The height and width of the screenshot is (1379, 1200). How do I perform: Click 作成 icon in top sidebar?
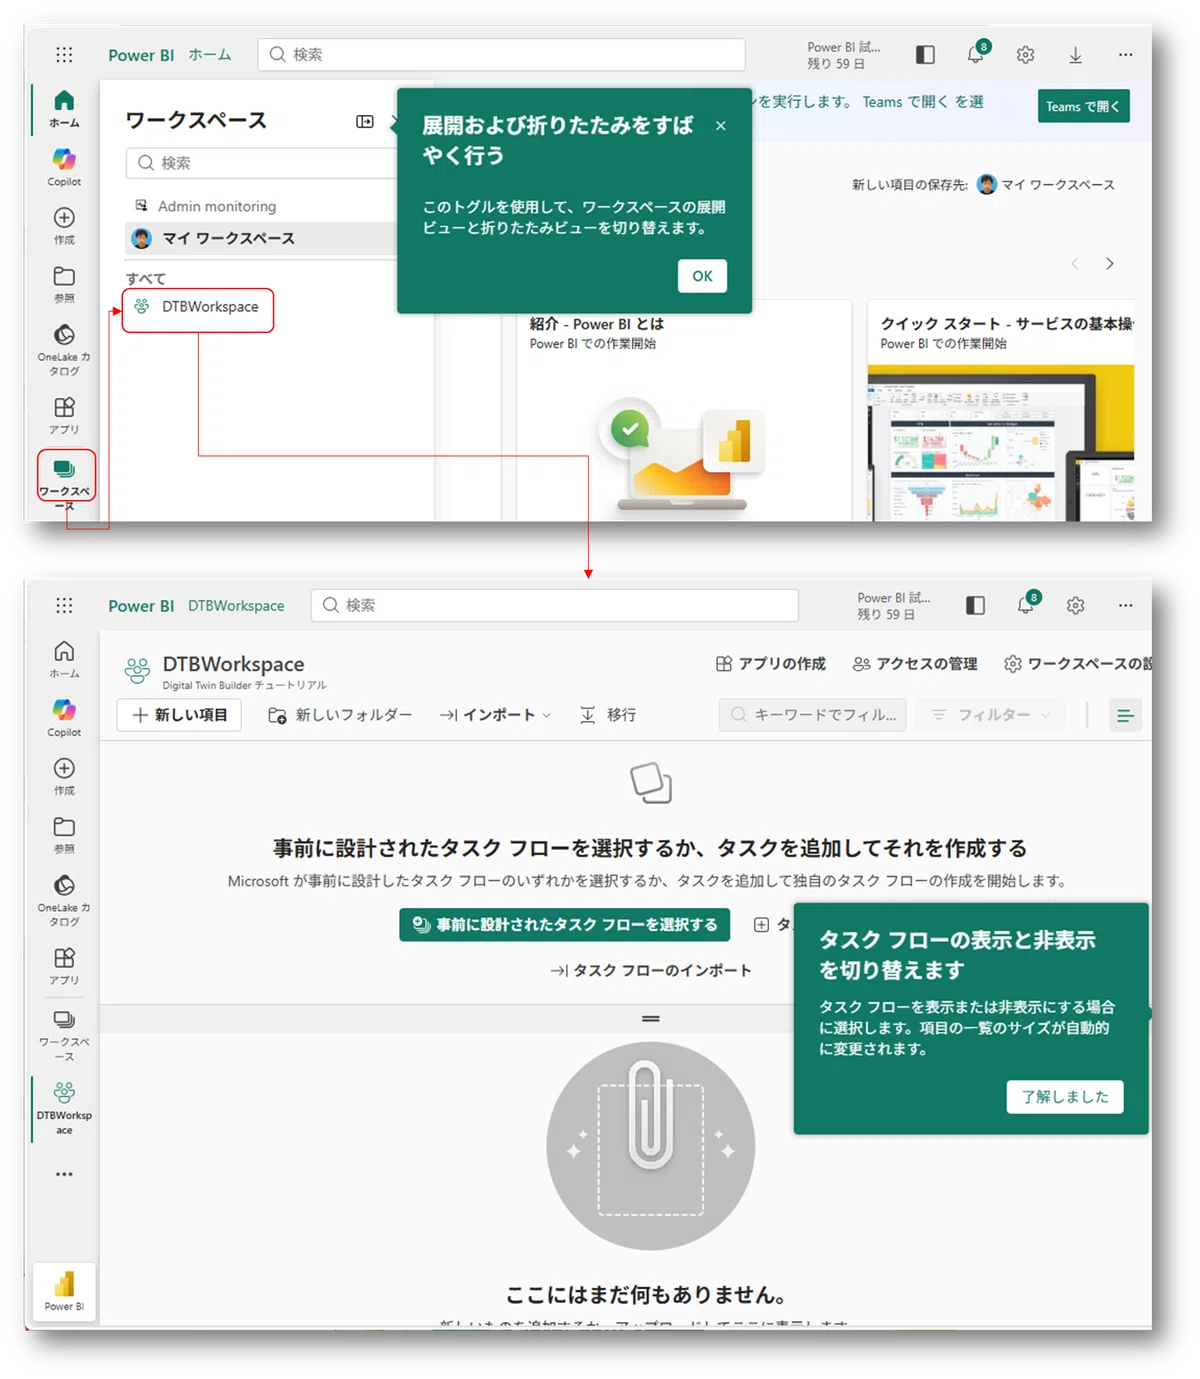[x=64, y=225]
